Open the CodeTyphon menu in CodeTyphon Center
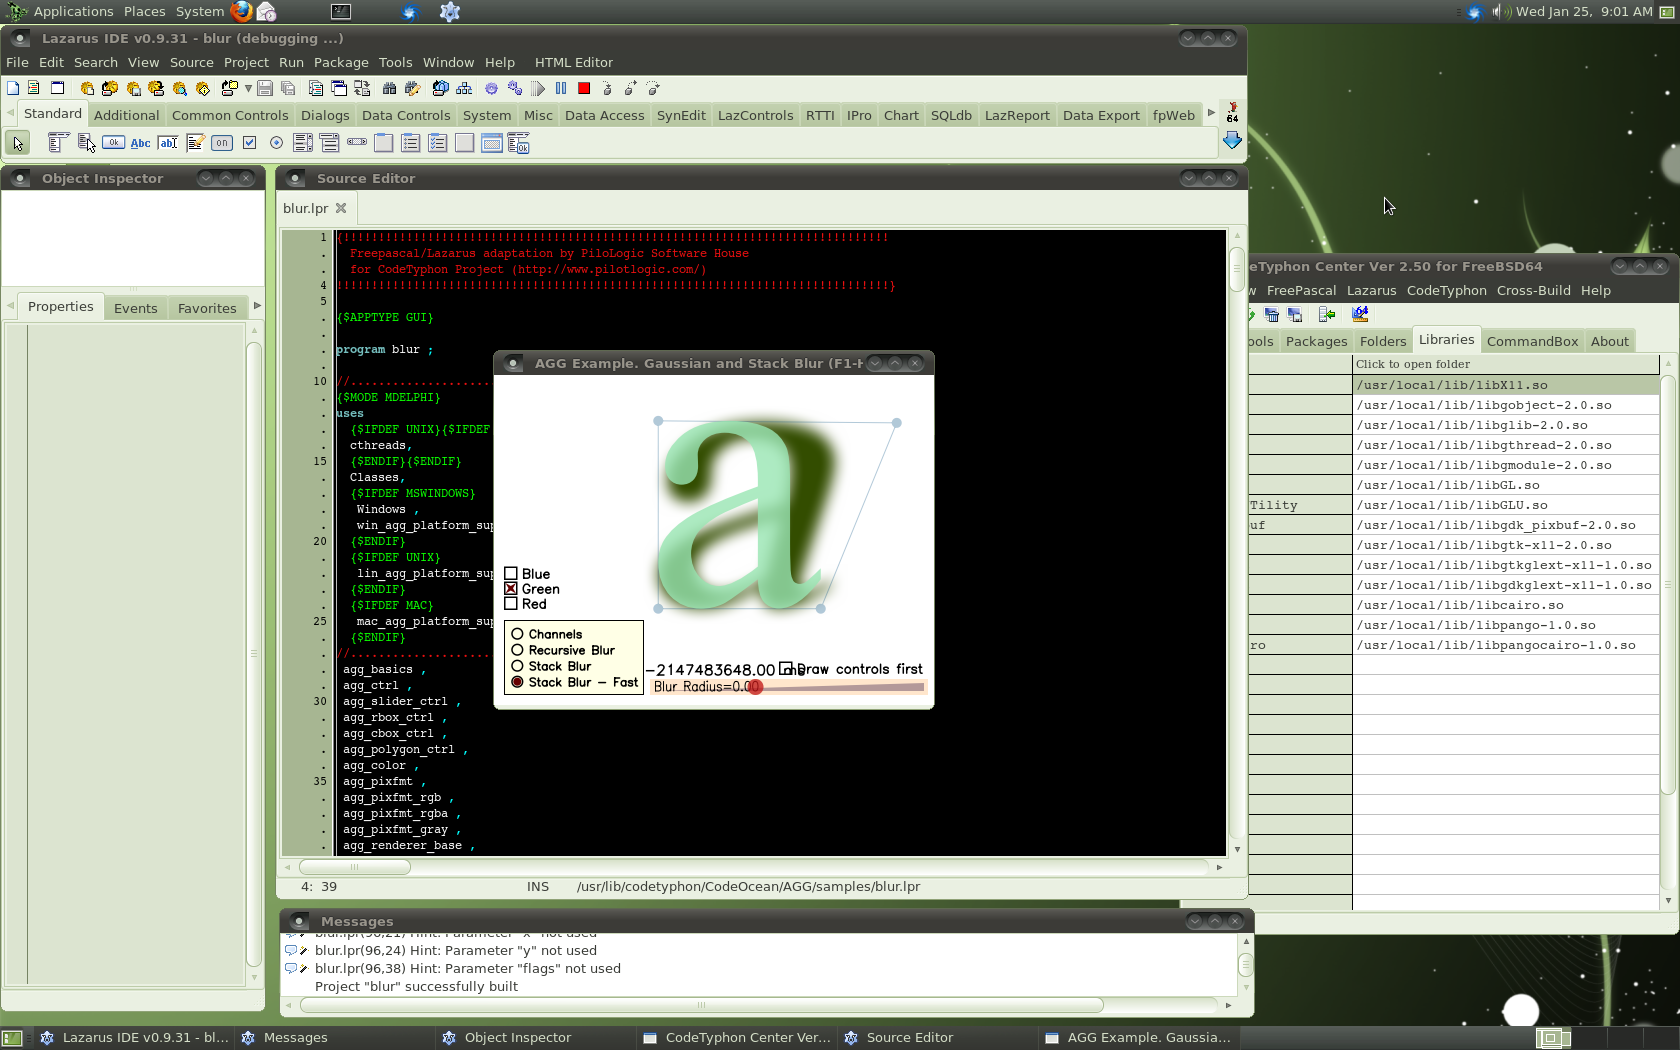Viewport: 1680px width, 1050px height. [1446, 290]
